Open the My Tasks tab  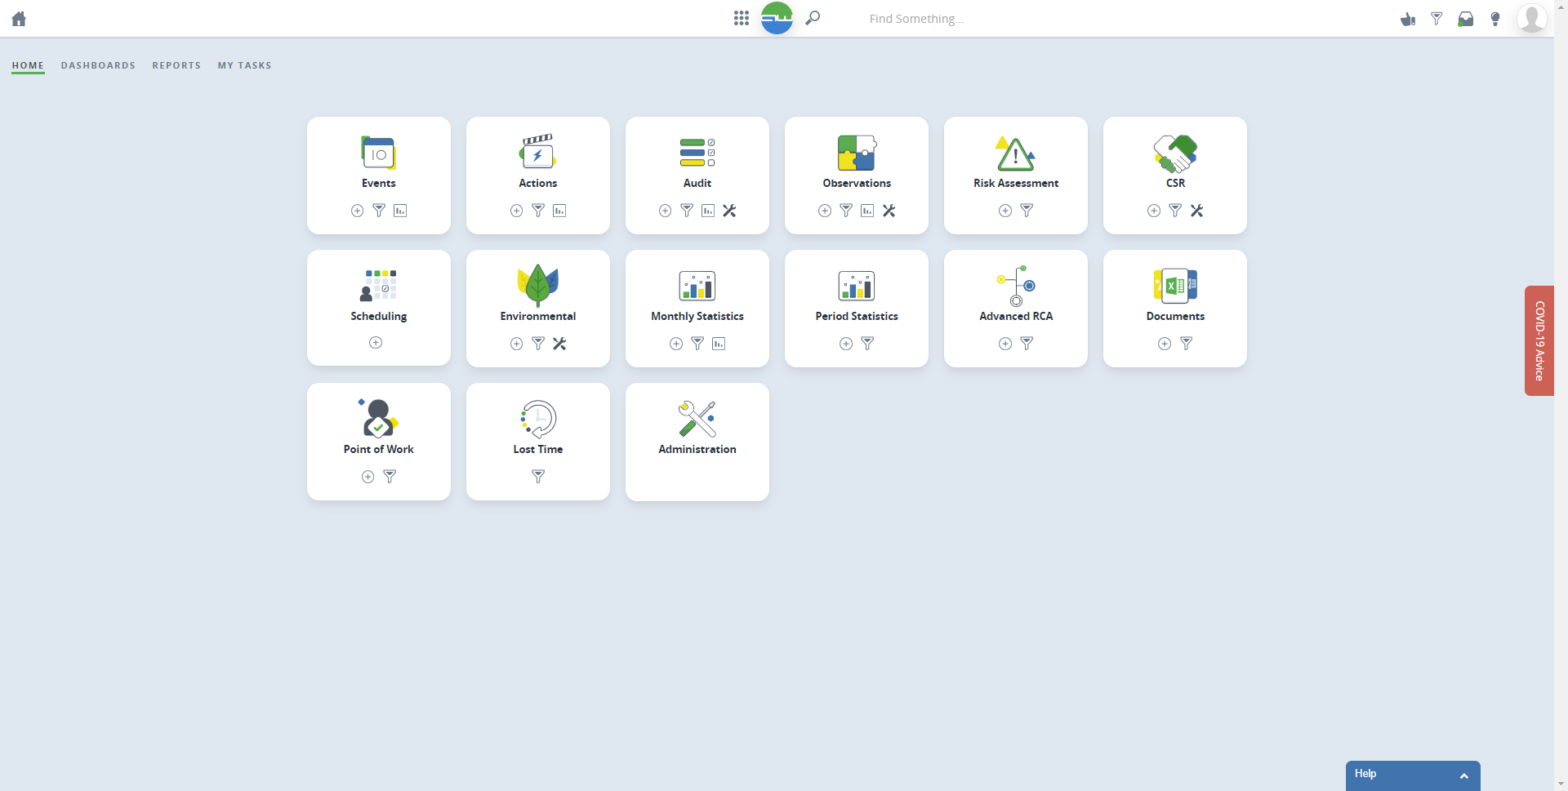point(244,66)
